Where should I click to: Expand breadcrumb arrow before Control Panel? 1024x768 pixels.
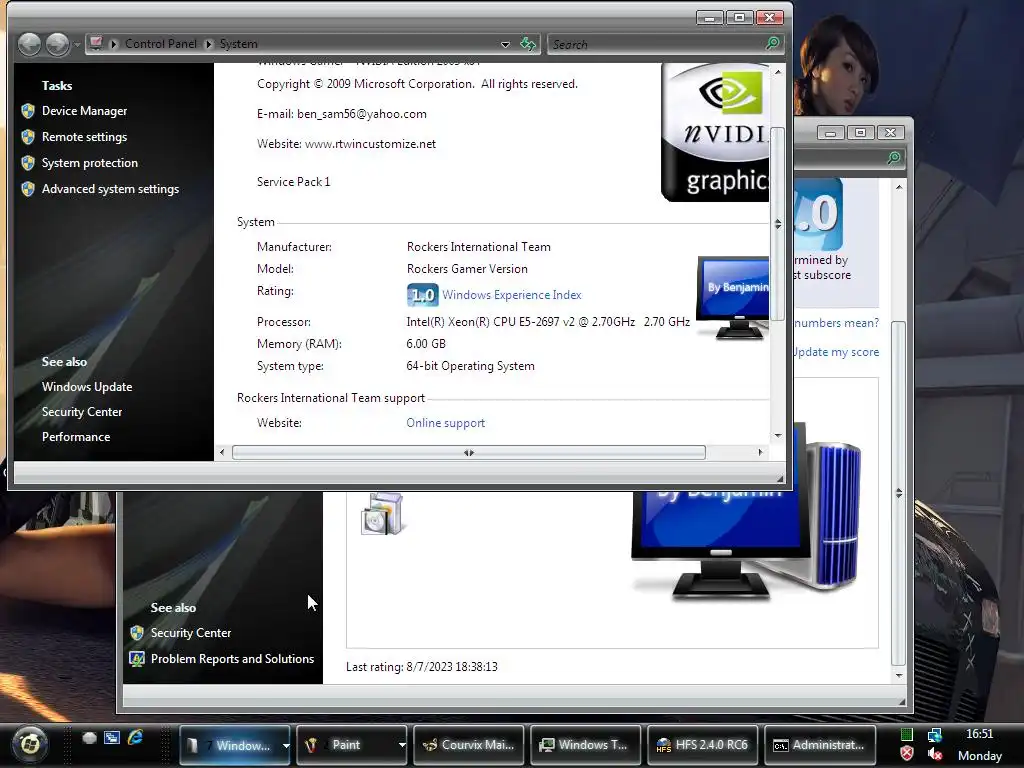[114, 44]
